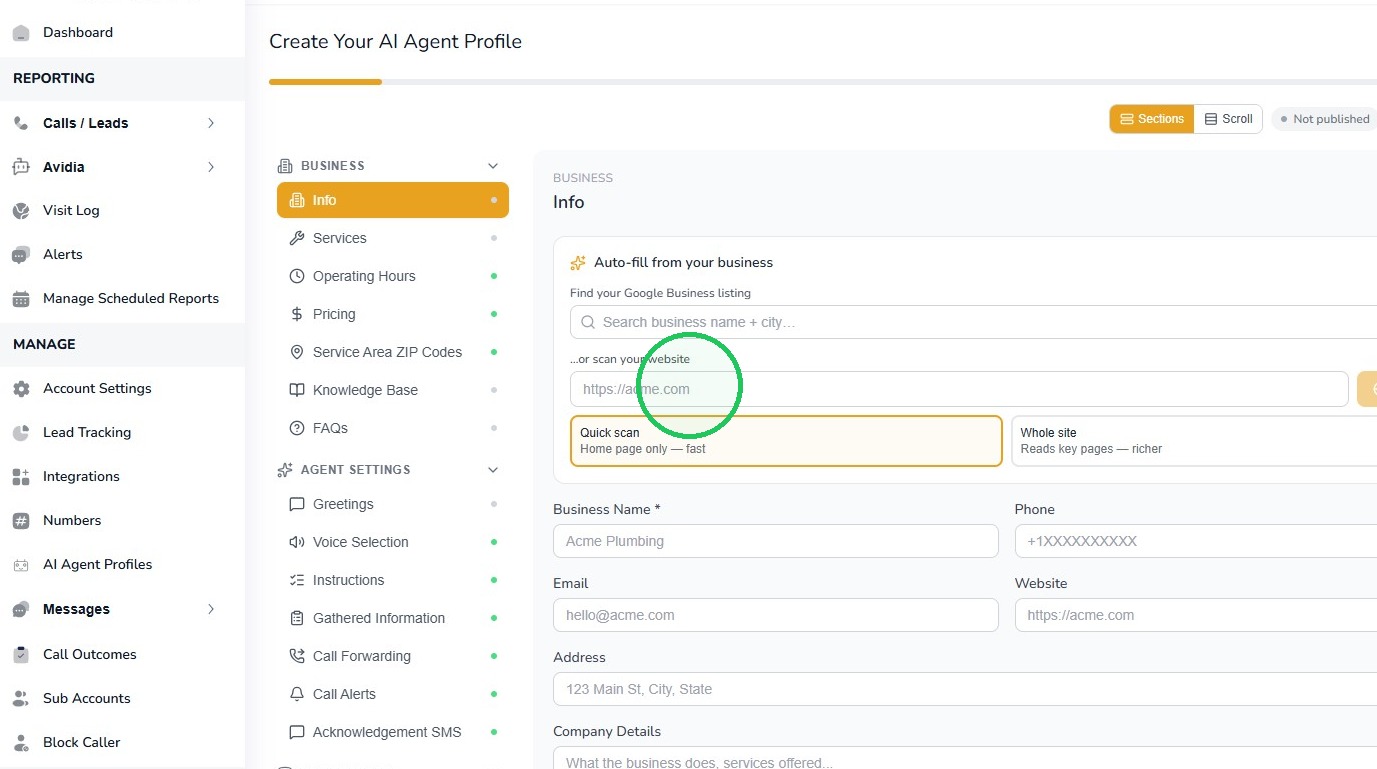Open the Sub Accounts people icon
This screenshot has width=1377, height=769.
[21, 699]
